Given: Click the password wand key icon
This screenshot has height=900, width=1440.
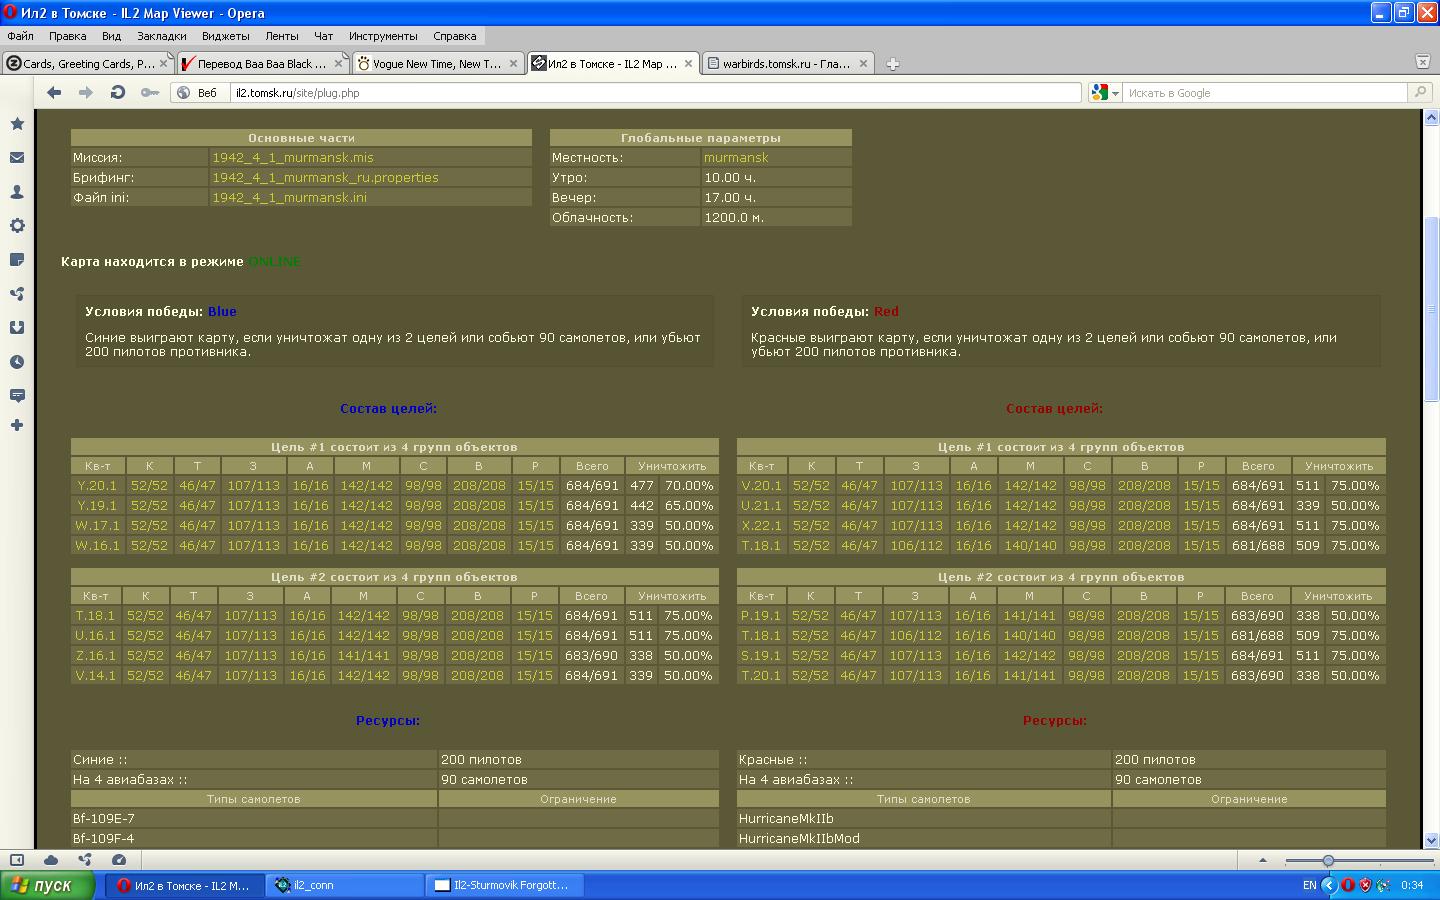Looking at the screenshot, I should point(149,93).
